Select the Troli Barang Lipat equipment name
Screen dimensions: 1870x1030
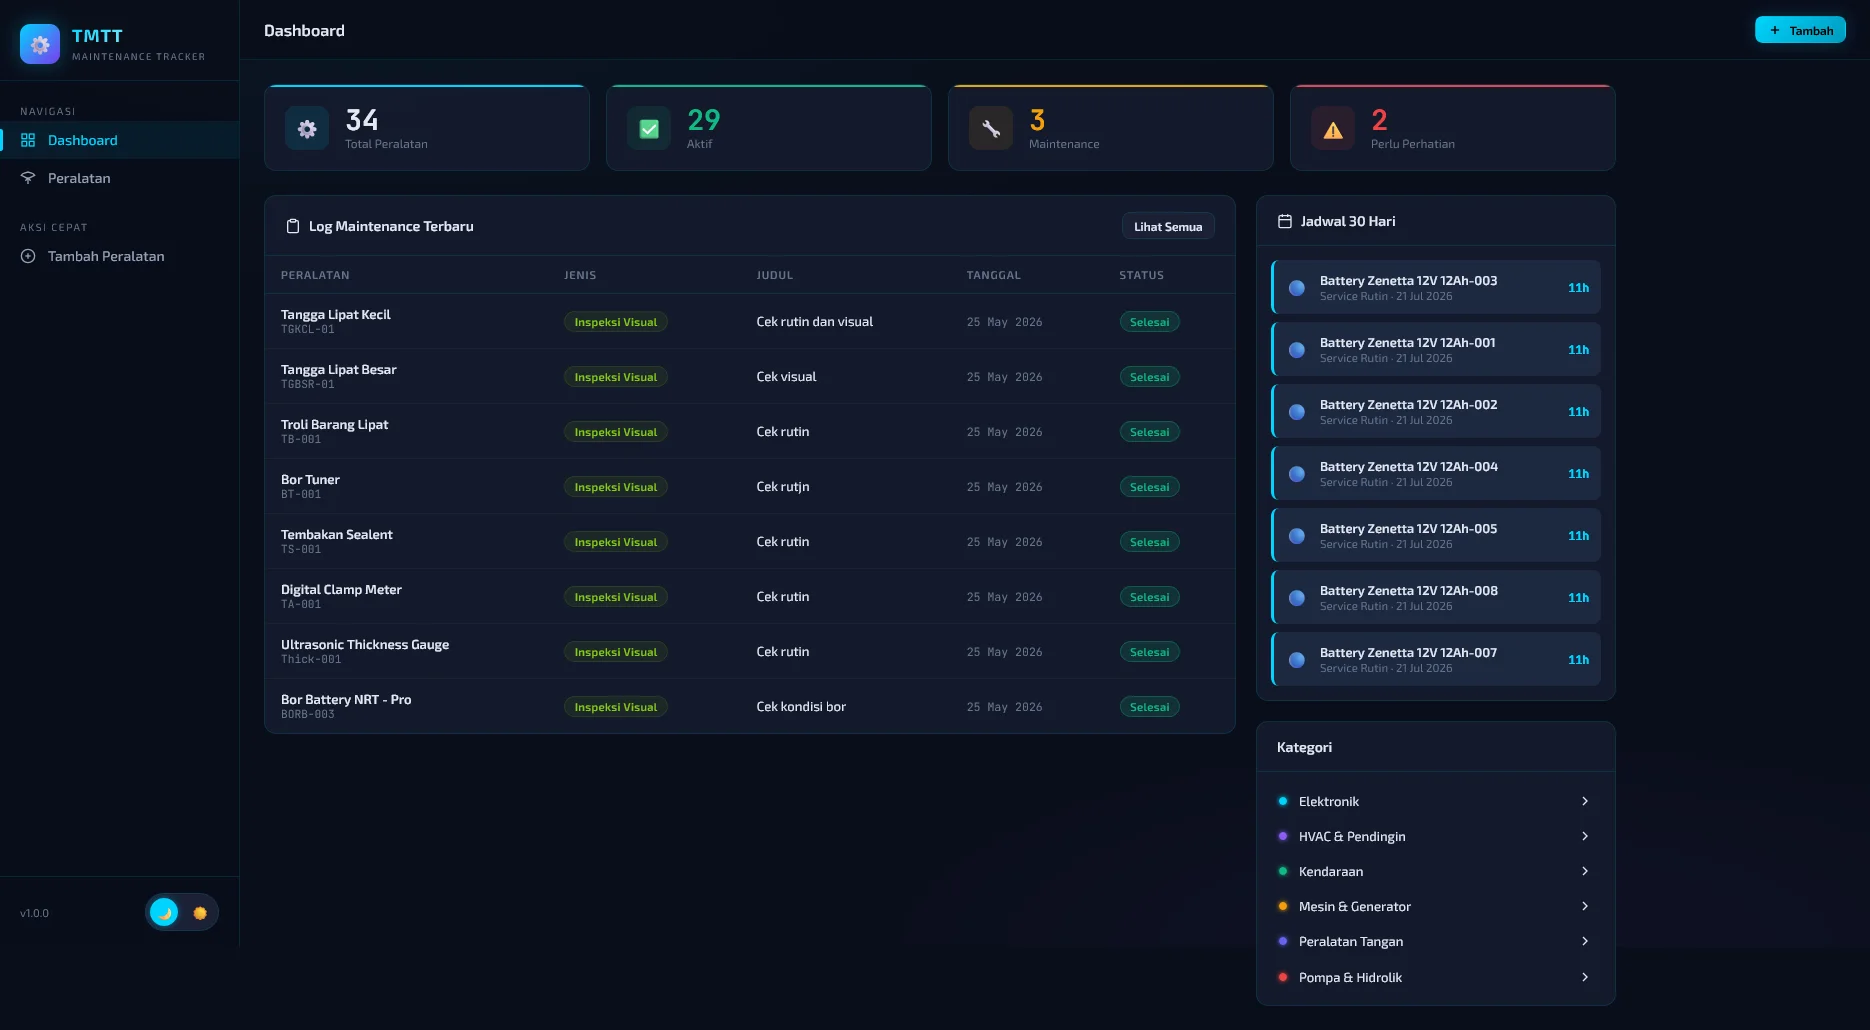tap(334, 424)
